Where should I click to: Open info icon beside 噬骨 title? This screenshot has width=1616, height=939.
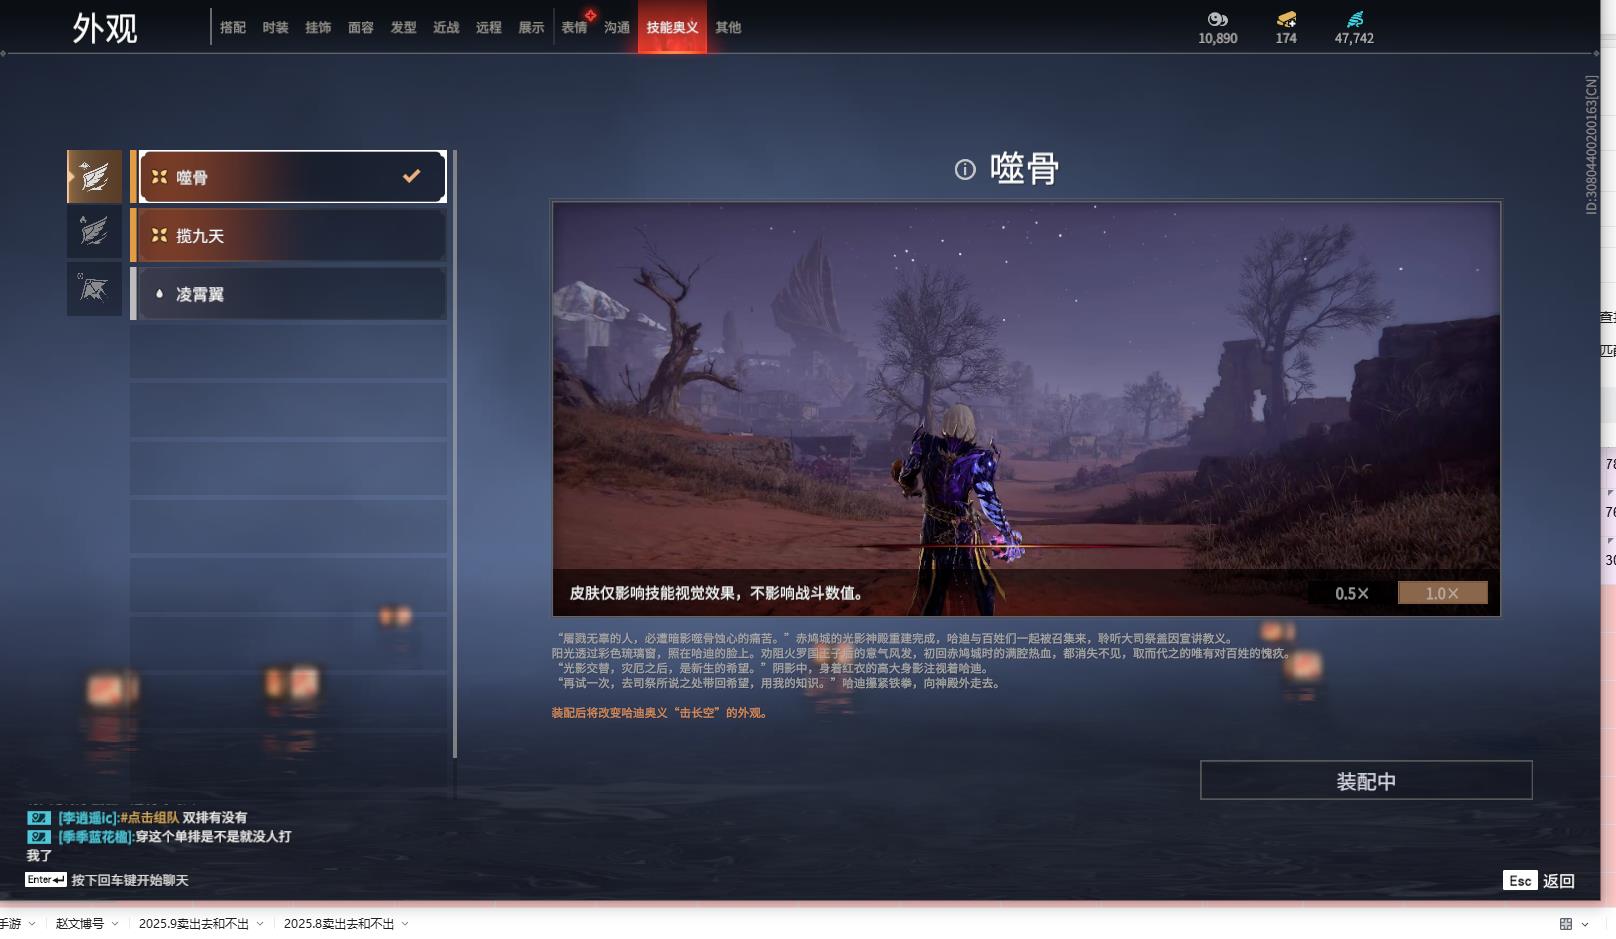(965, 170)
